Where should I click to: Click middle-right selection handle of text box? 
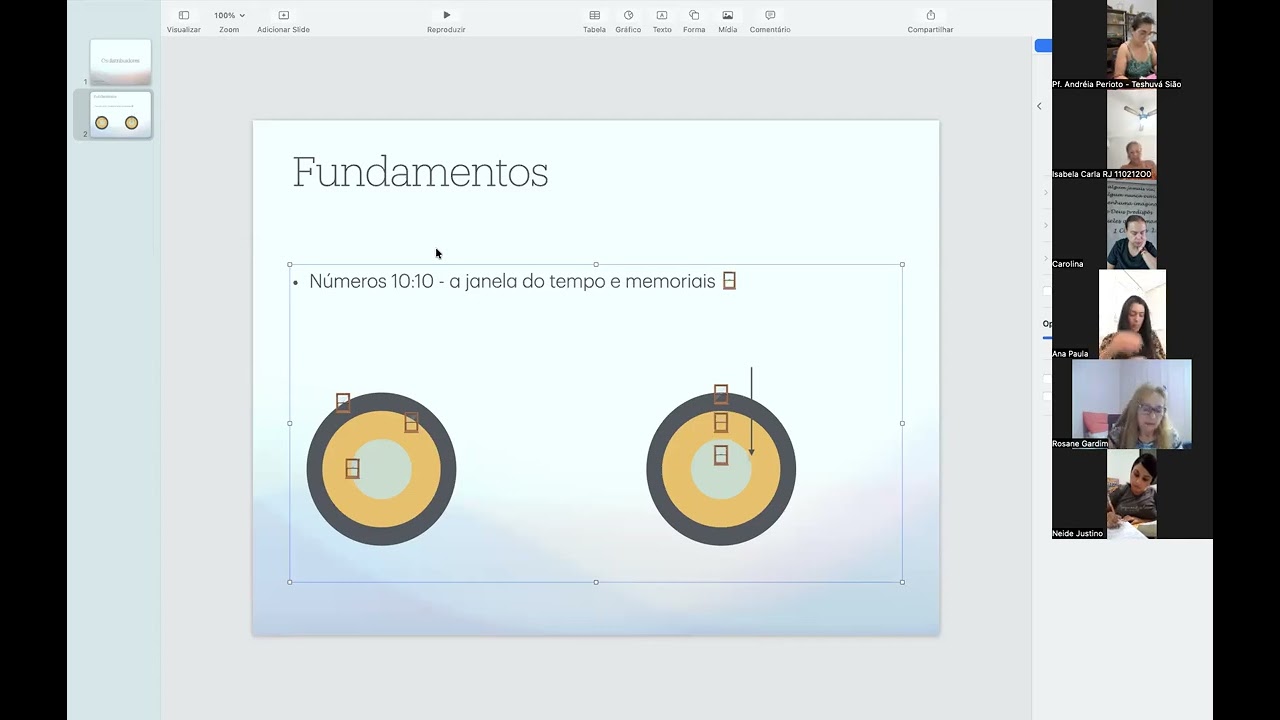902,423
